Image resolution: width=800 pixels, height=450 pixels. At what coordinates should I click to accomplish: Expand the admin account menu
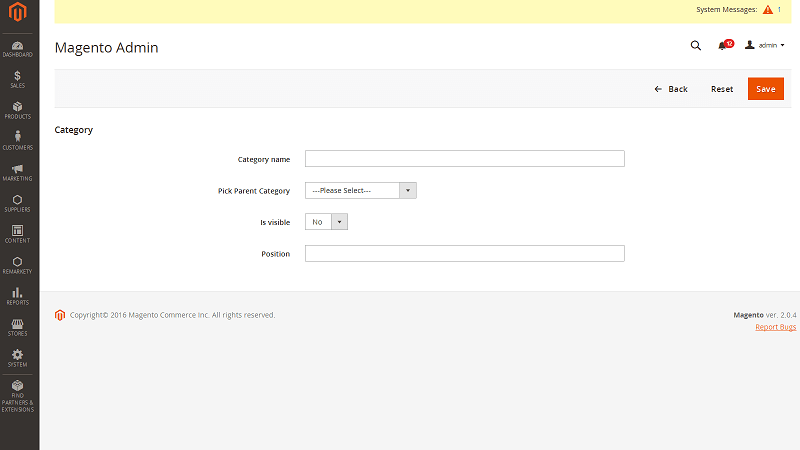pyautogui.click(x=765, y=46)
